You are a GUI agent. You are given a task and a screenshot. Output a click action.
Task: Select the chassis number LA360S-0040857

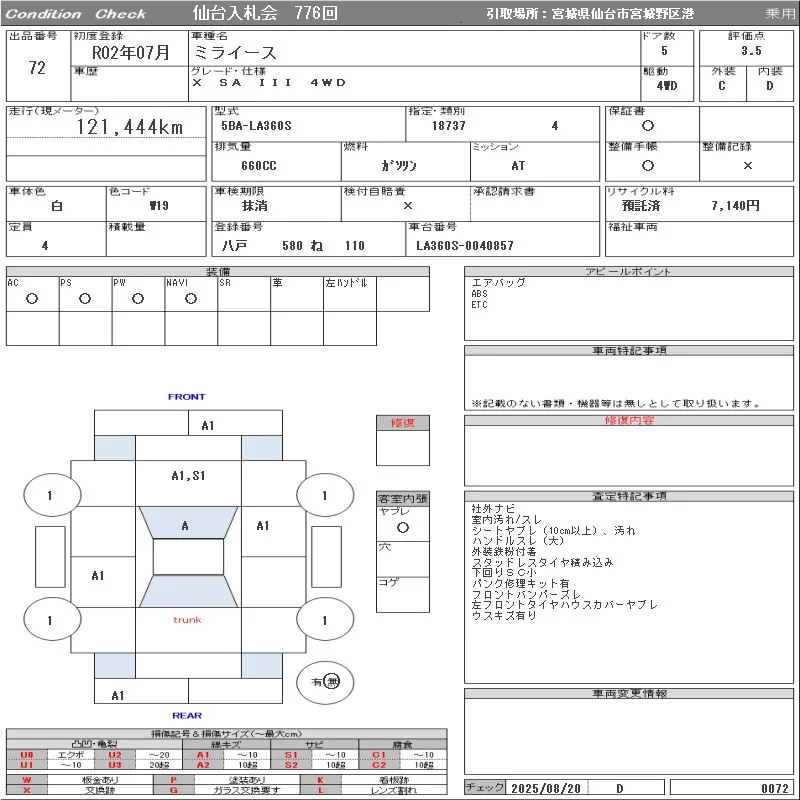coord(465,245)
